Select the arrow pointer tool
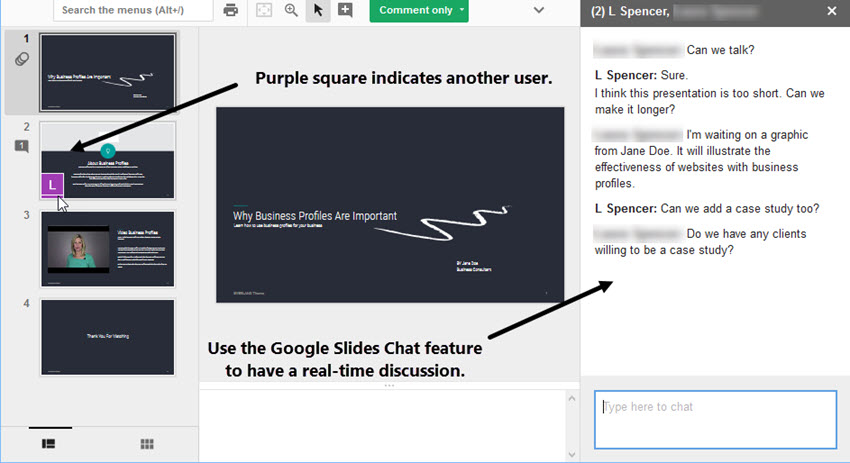This screenshot has height=463, width=850. click(x=318, y=10)
